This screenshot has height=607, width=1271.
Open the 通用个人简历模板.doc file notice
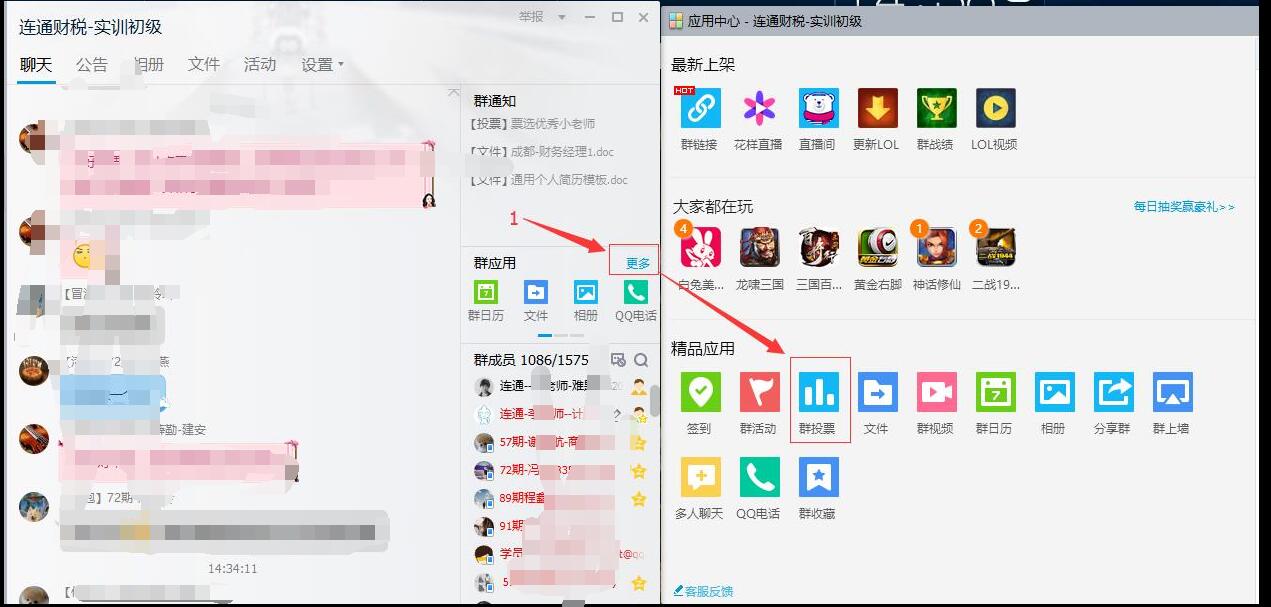point(548,180)
